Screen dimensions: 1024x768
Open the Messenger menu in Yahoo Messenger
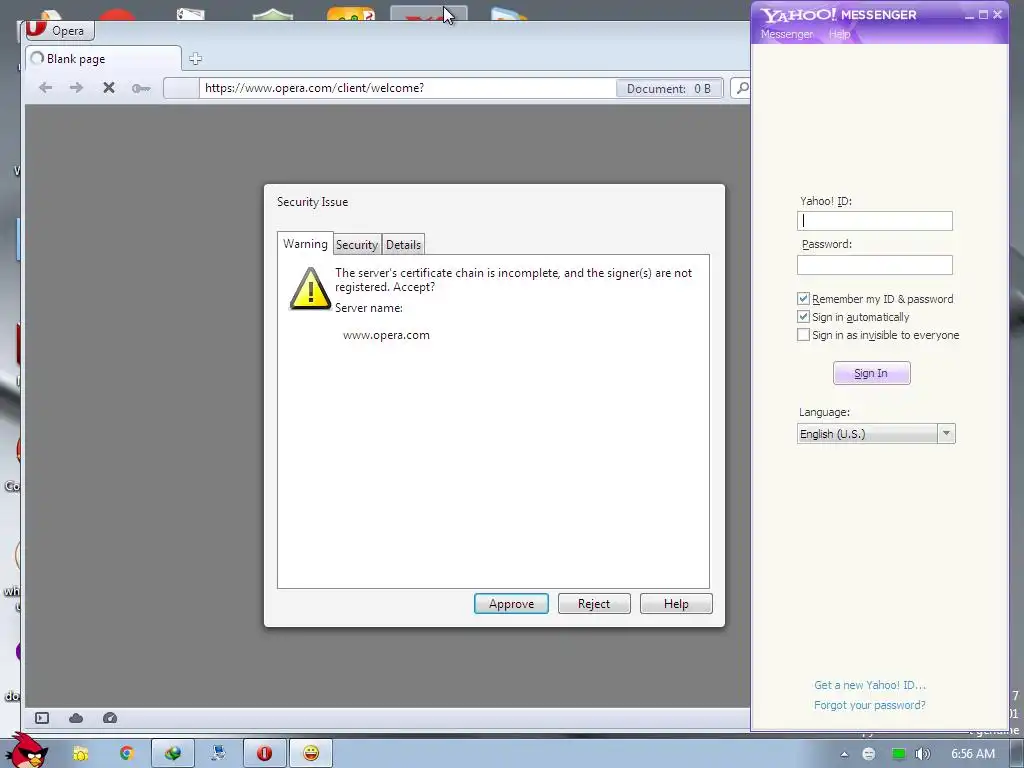pos(787,34)
